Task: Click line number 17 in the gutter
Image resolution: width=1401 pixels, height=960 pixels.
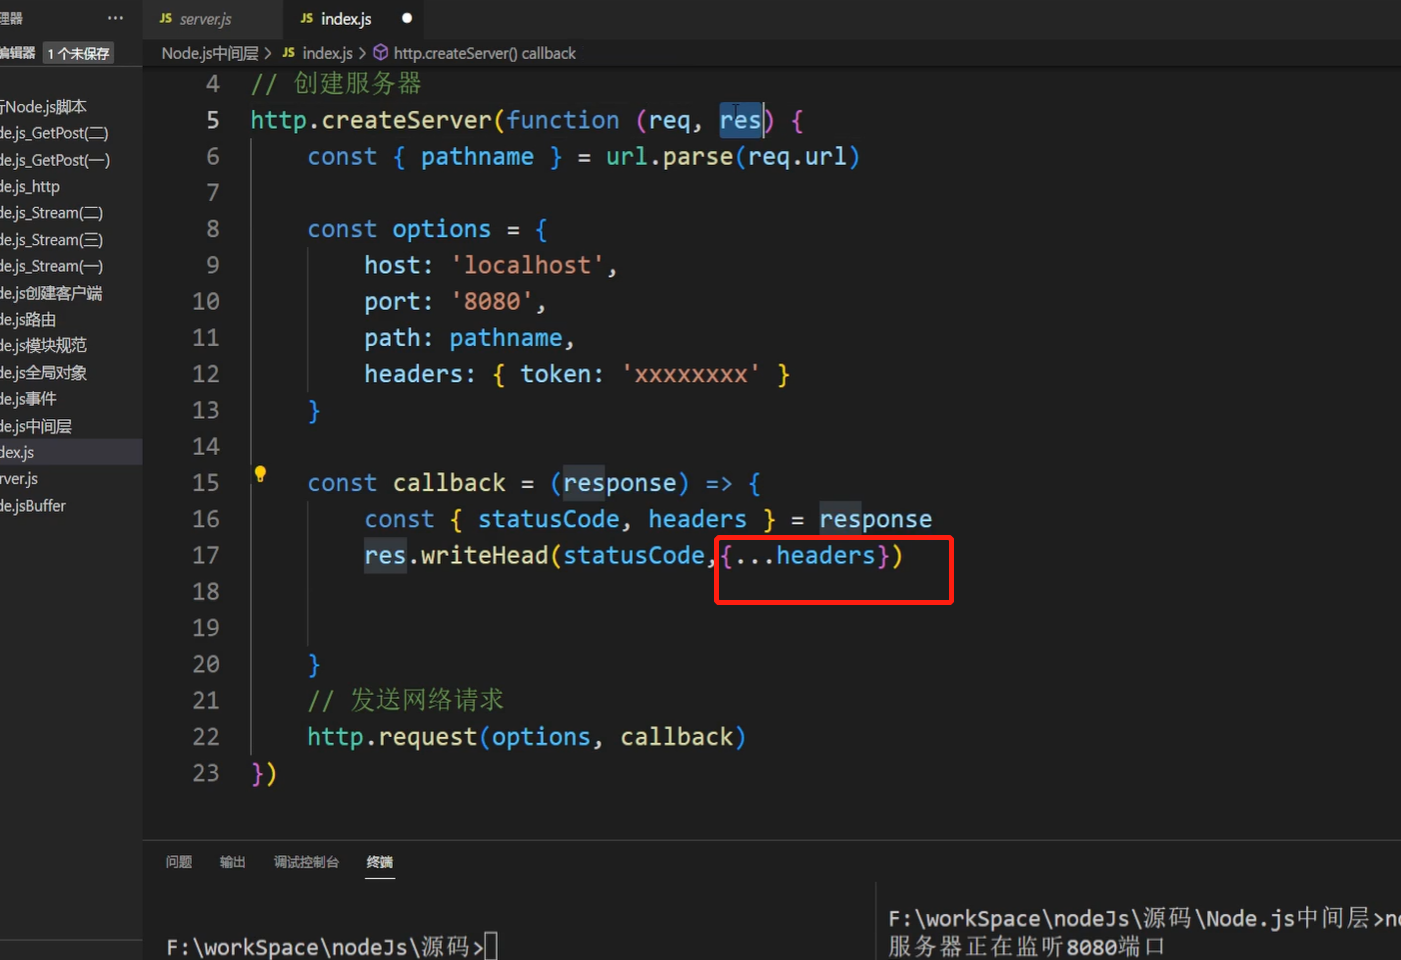Action: [205, 556]
